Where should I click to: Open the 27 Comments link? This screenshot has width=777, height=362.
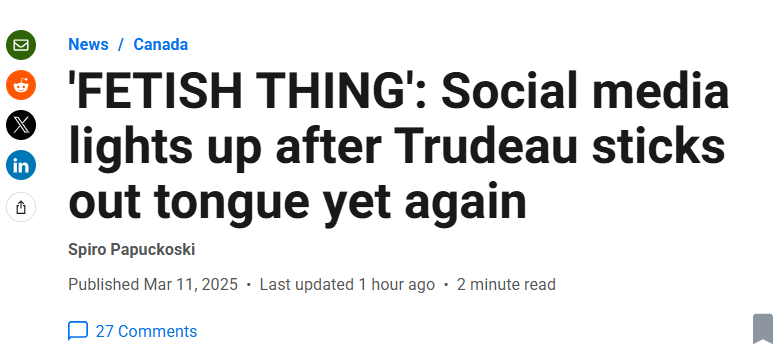pyautogui.click(x=146, y=331)
